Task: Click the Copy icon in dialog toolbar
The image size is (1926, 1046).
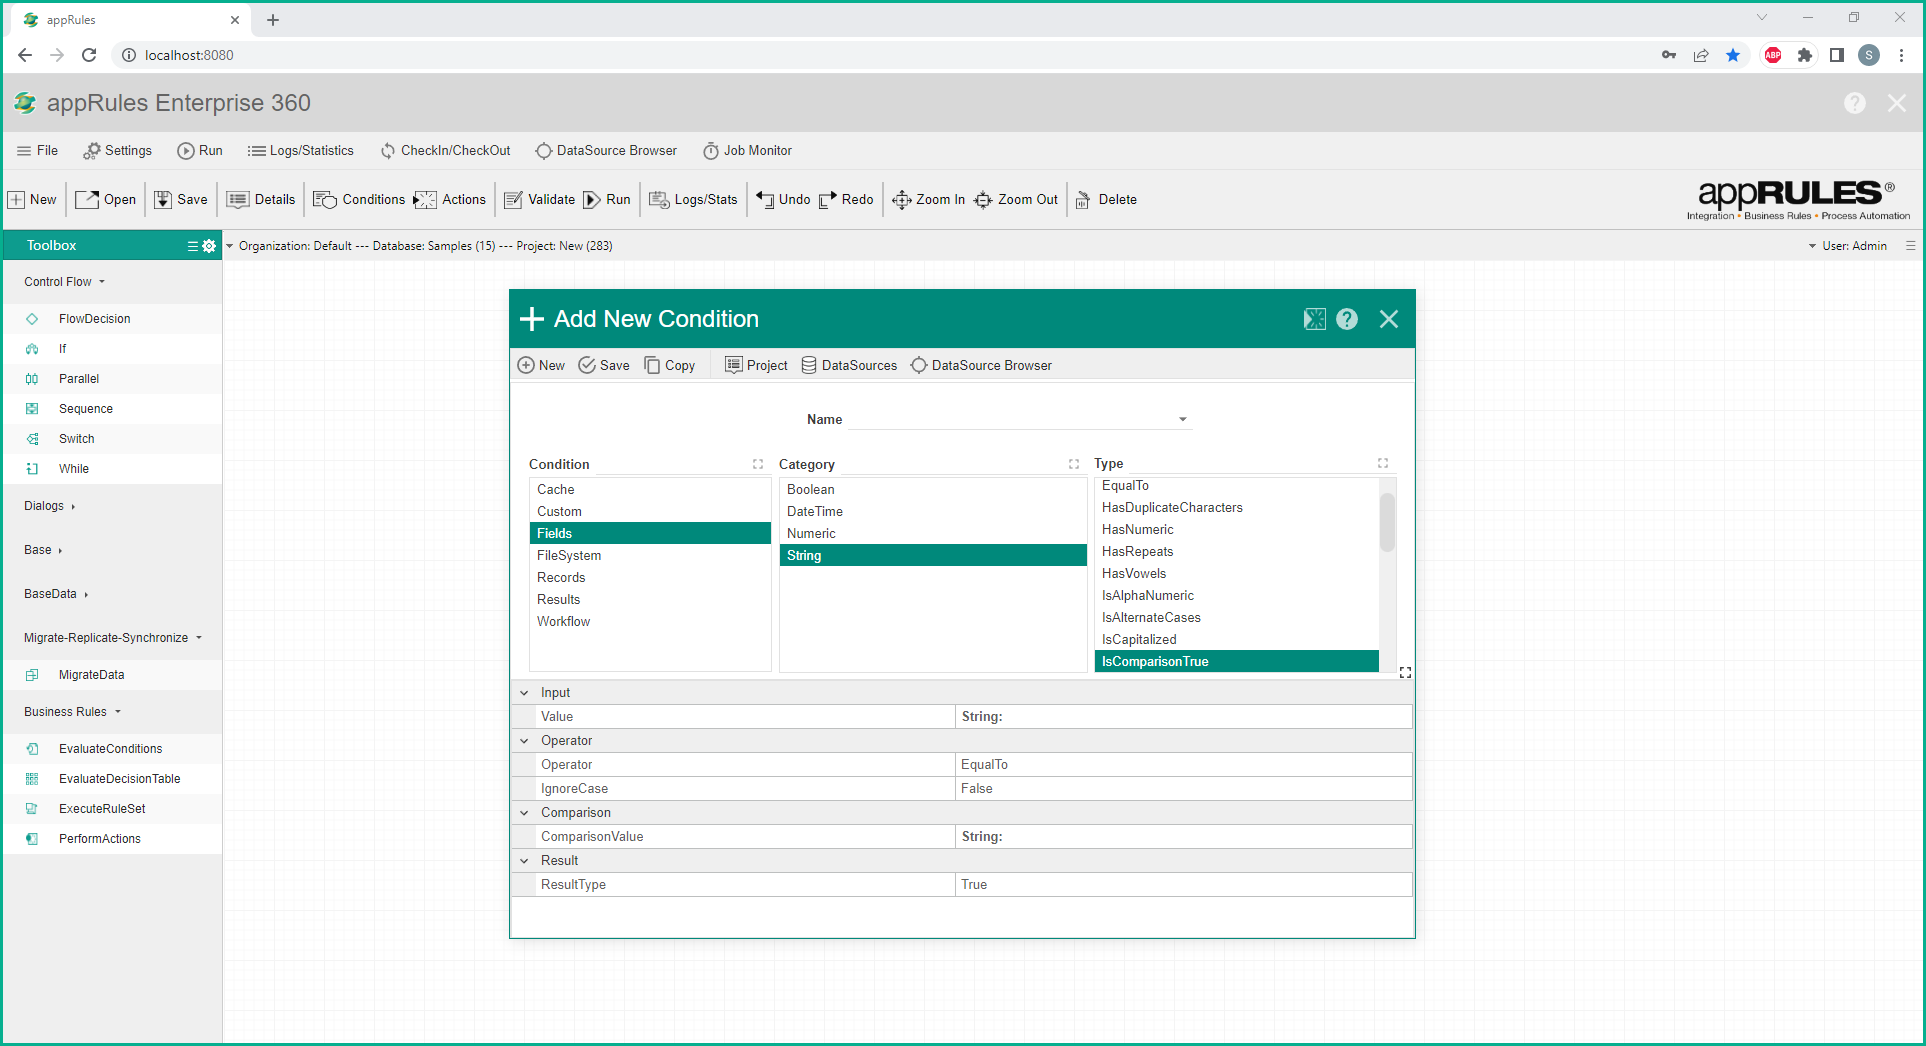Action: tap(652, 366)
